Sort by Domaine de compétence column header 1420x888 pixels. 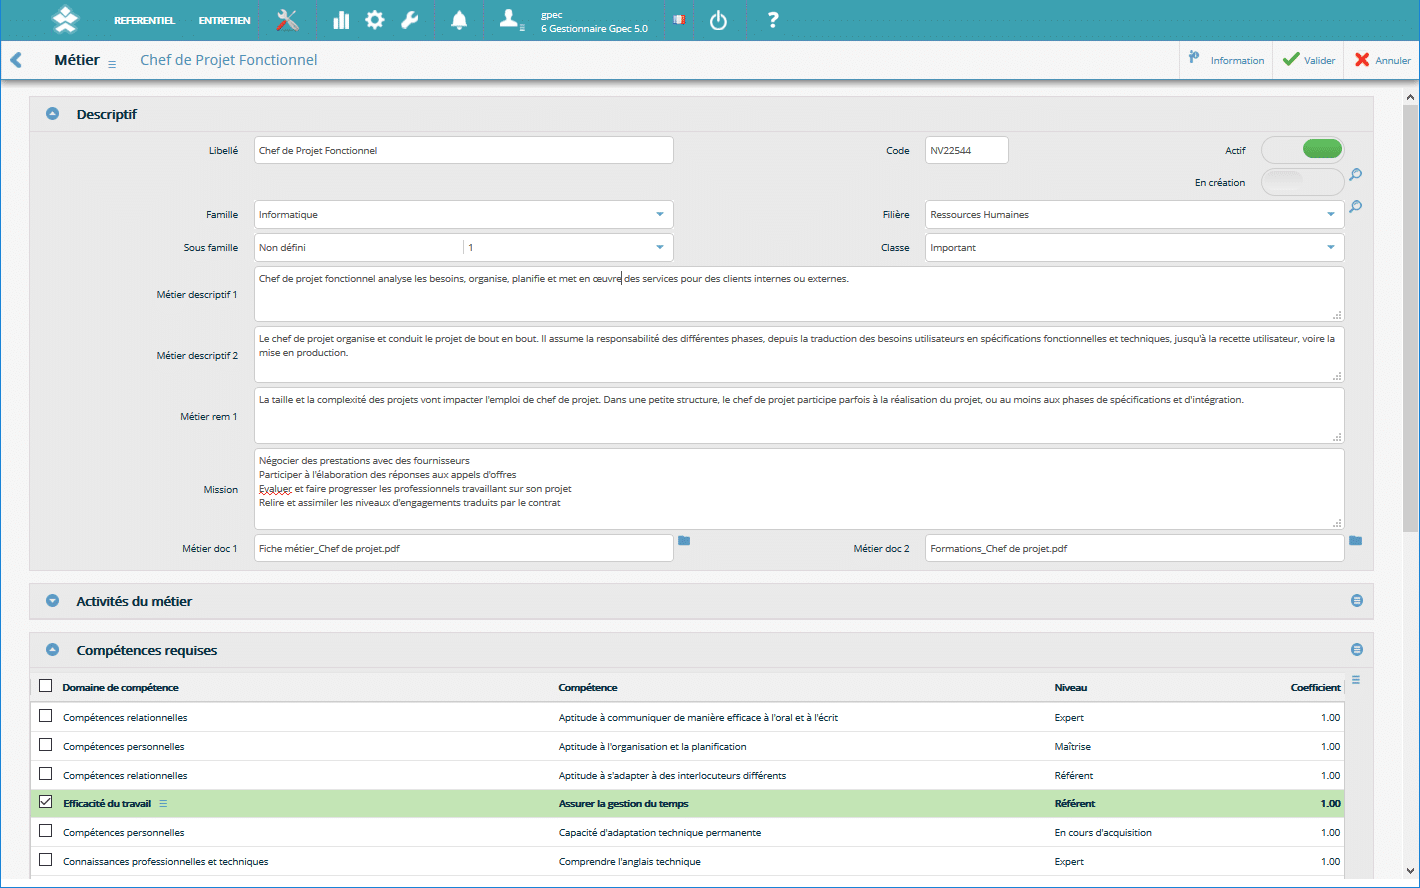(x=121, y=688)
